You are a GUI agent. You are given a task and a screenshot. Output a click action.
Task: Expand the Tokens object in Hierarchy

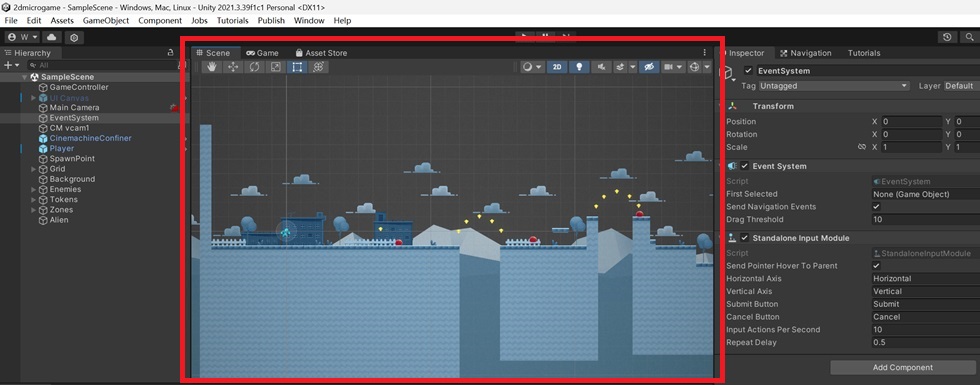pyautogui.click(x=33, y=199)
